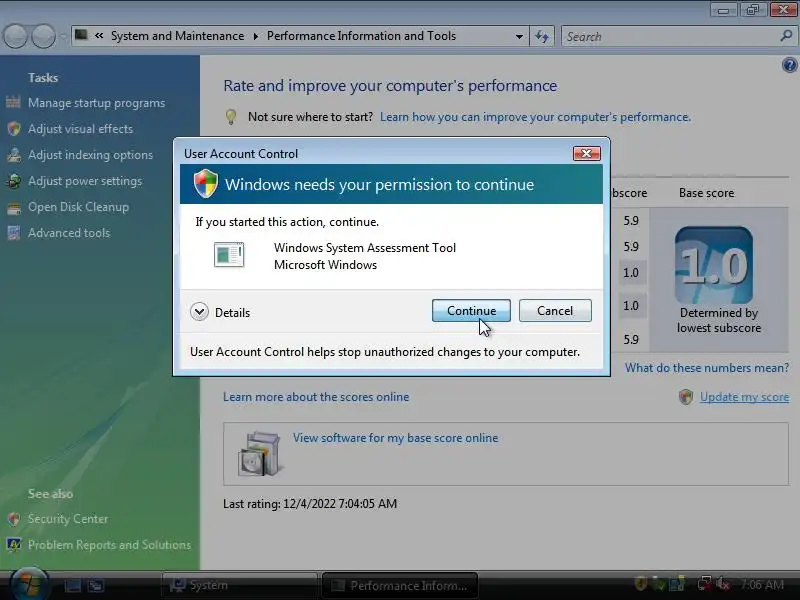This screenshot has height=600, width=800.
Task: Click the UAC security shield icon
Action: tap(206, 183)
